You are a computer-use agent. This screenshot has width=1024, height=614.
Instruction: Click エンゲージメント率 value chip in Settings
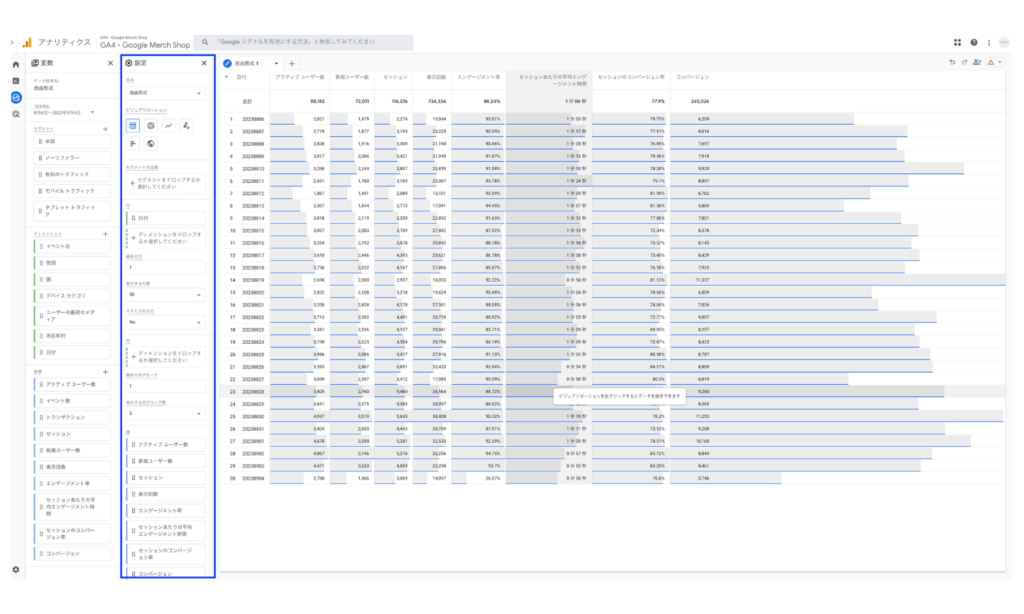tap(165, 511)
